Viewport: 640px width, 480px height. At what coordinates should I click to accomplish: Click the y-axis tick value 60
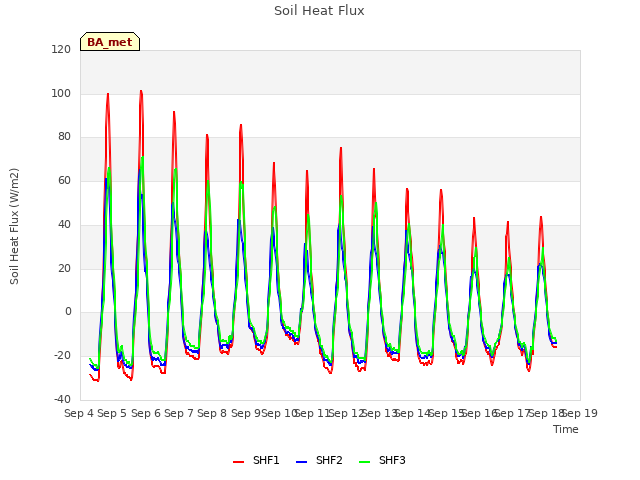click(x=64, y=180)
